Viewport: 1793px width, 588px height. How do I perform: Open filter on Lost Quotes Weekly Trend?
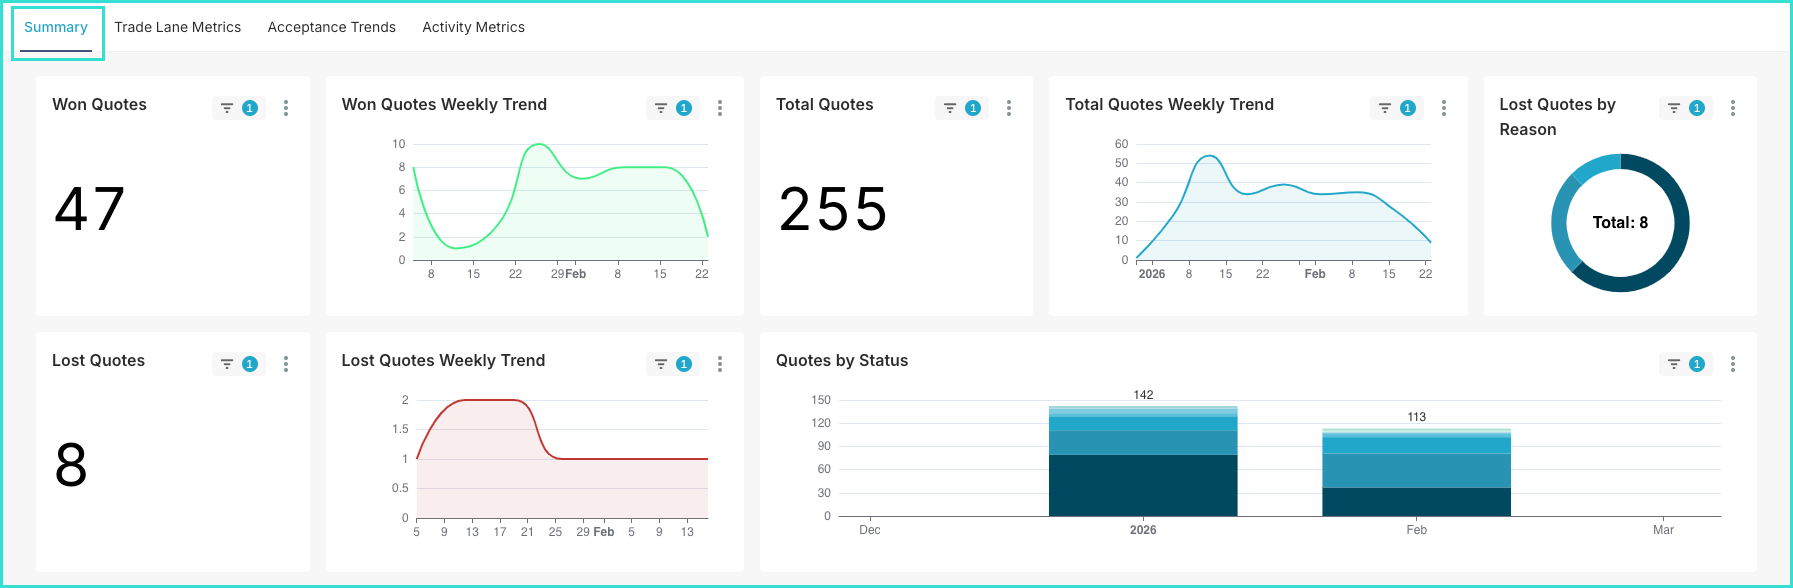click(661, 364)
